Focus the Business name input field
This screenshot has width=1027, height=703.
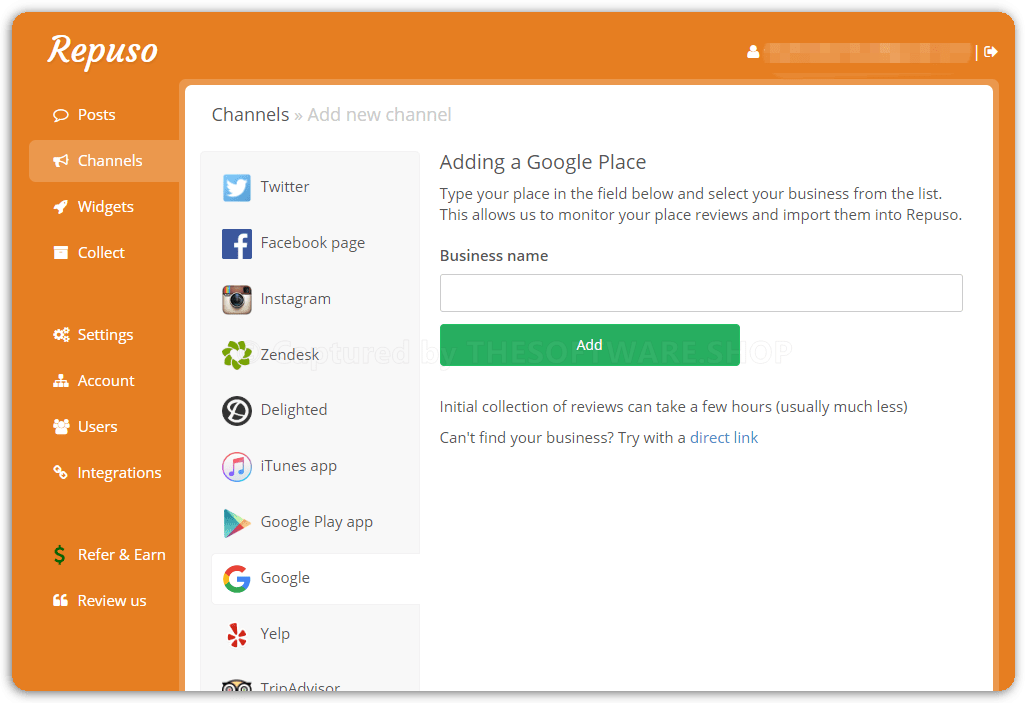[701, 293]
